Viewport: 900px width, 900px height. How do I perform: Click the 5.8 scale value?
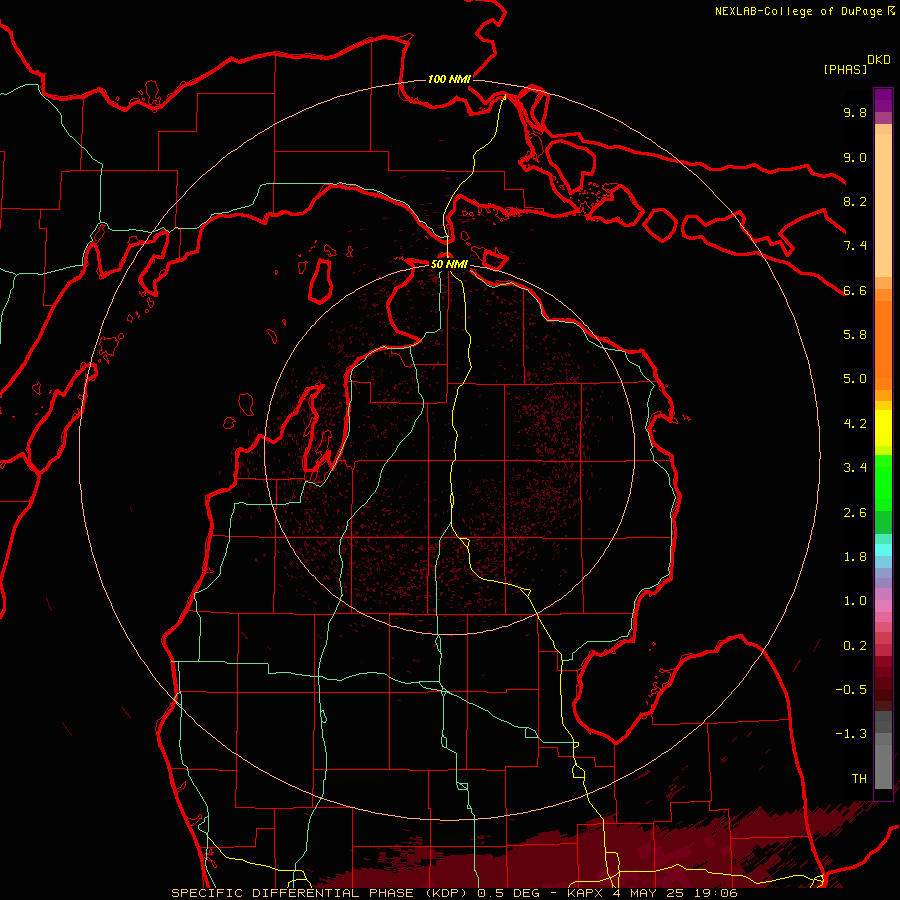point(855,335)
